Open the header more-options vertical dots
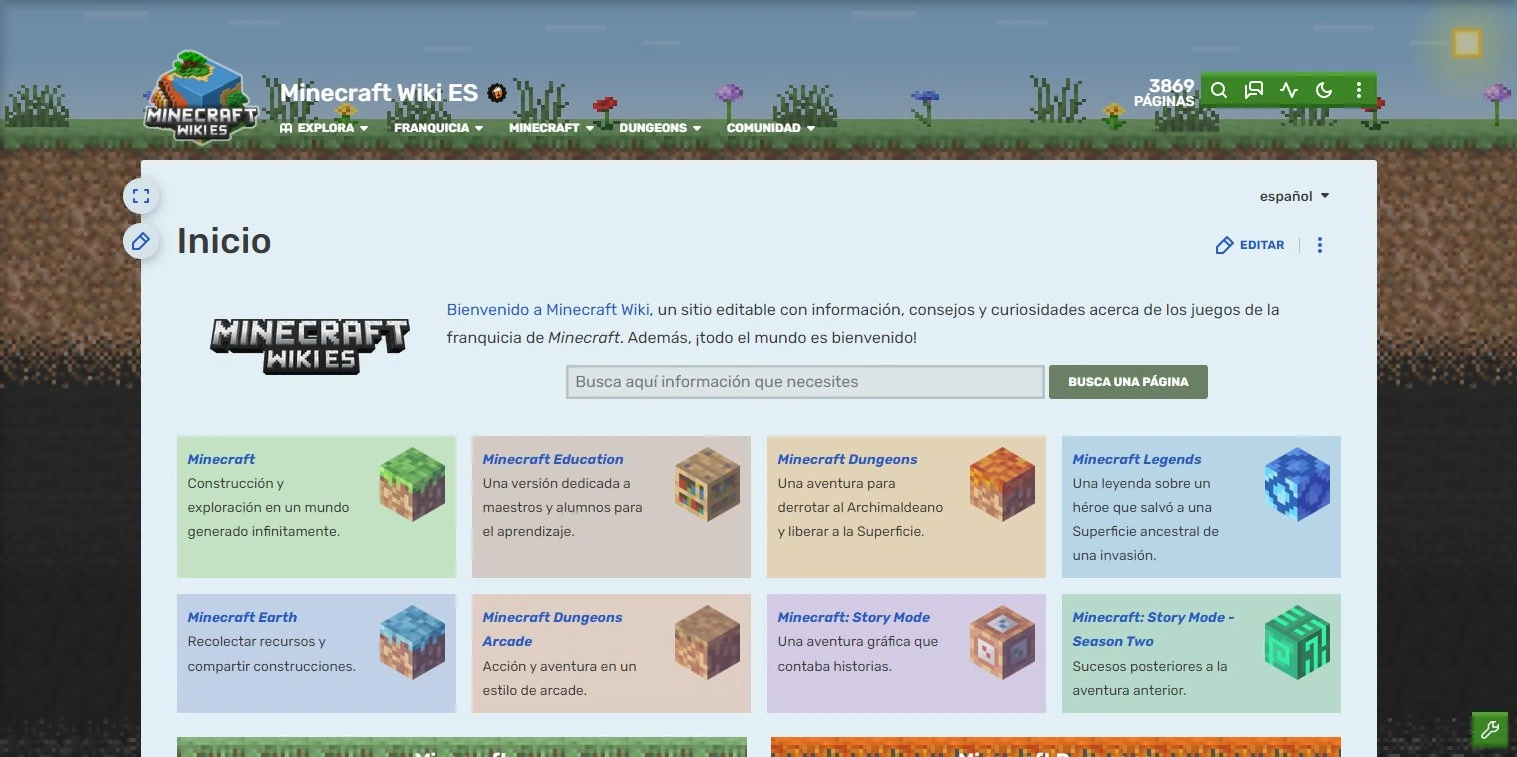1517x757 pixels. point(1358,90)
